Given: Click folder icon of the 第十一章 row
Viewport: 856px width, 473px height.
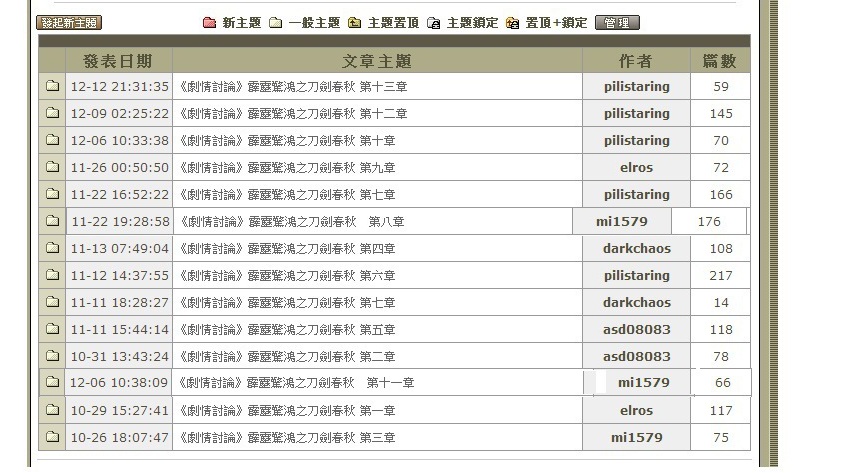Looking at the screenshot, I should (x=52, y=382).
